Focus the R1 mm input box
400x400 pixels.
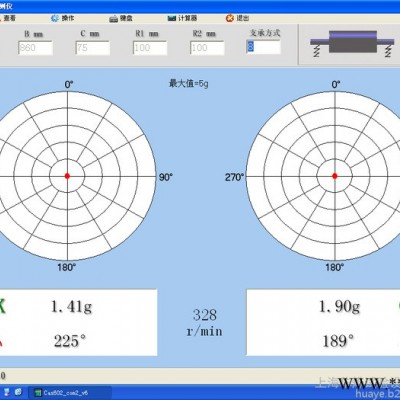(x=150, y=48)
